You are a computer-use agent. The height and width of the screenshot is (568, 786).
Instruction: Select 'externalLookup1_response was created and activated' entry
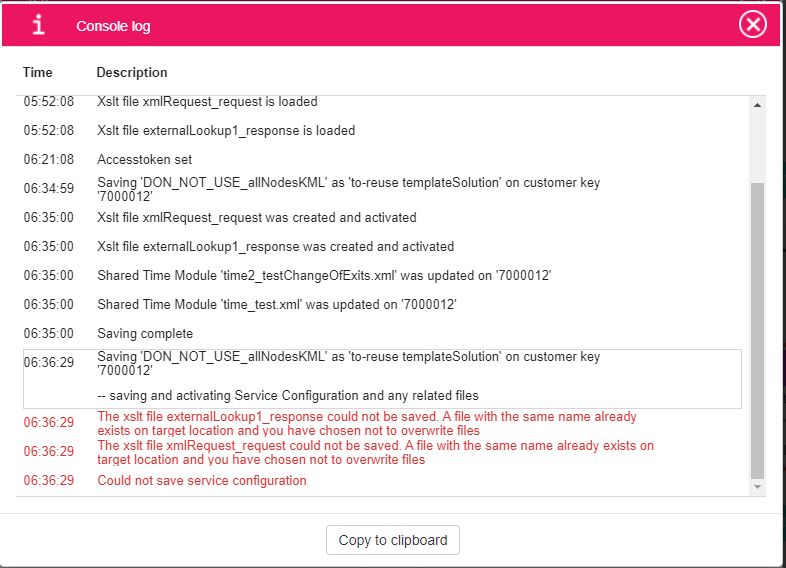coord(275,246)
